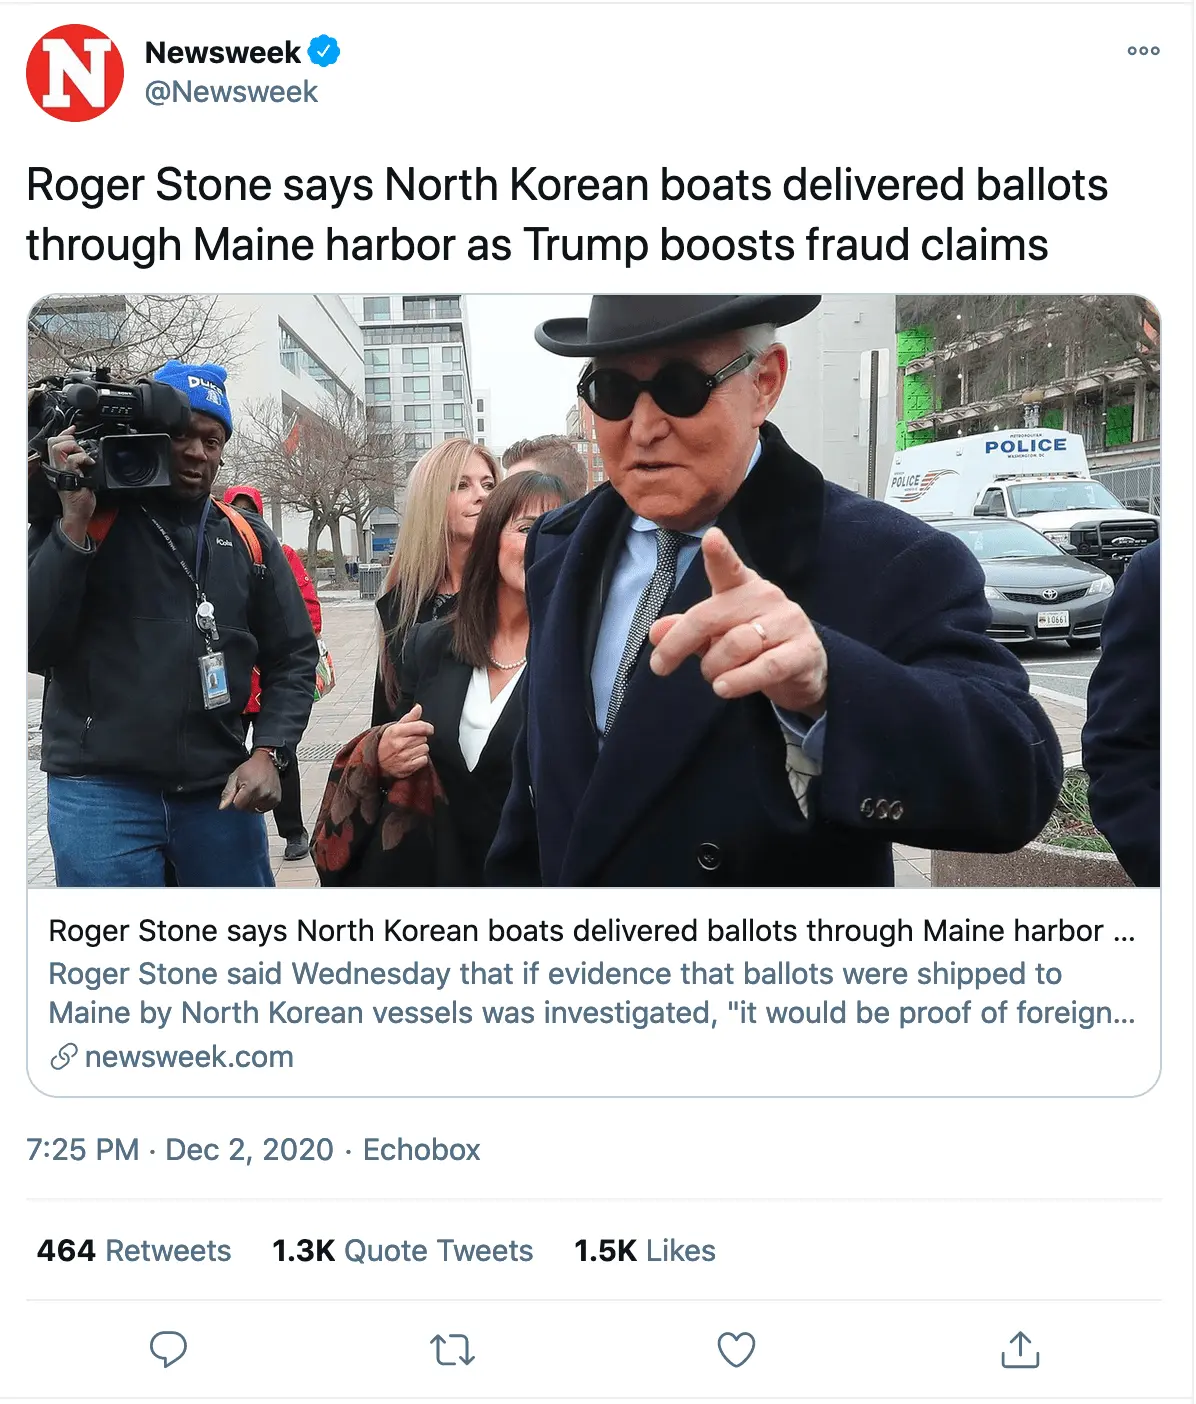Click the link chain icon beside newsweek.com

(x=63, y=1057)
